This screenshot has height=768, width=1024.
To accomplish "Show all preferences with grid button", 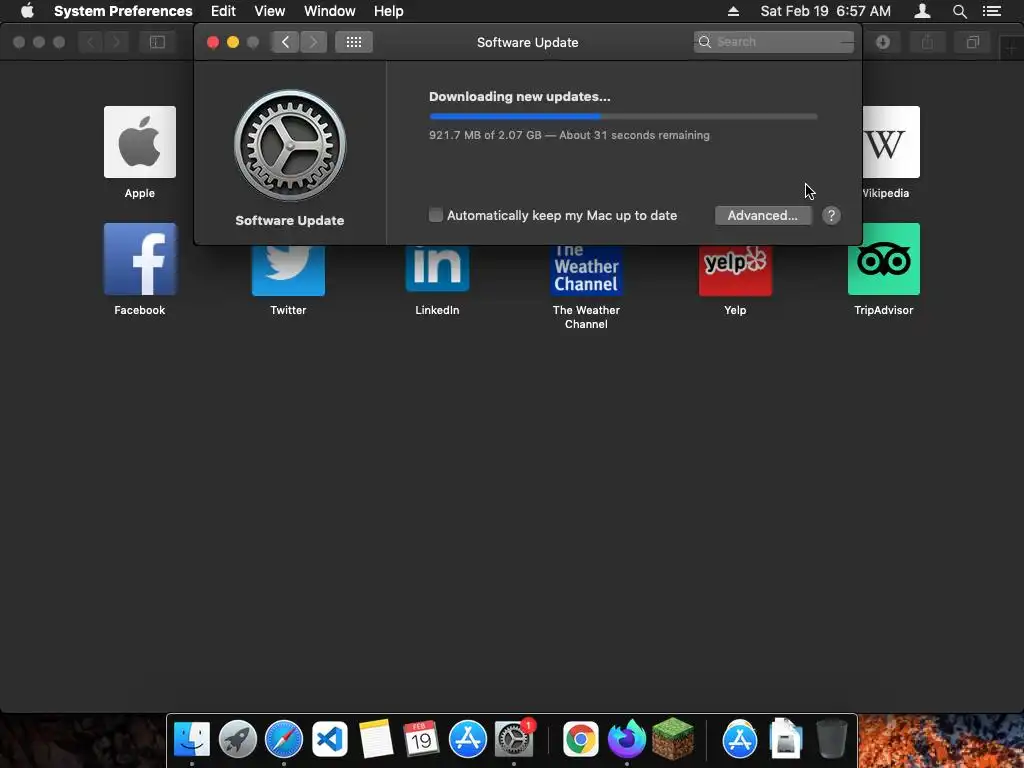I will (x=354, y=42).
